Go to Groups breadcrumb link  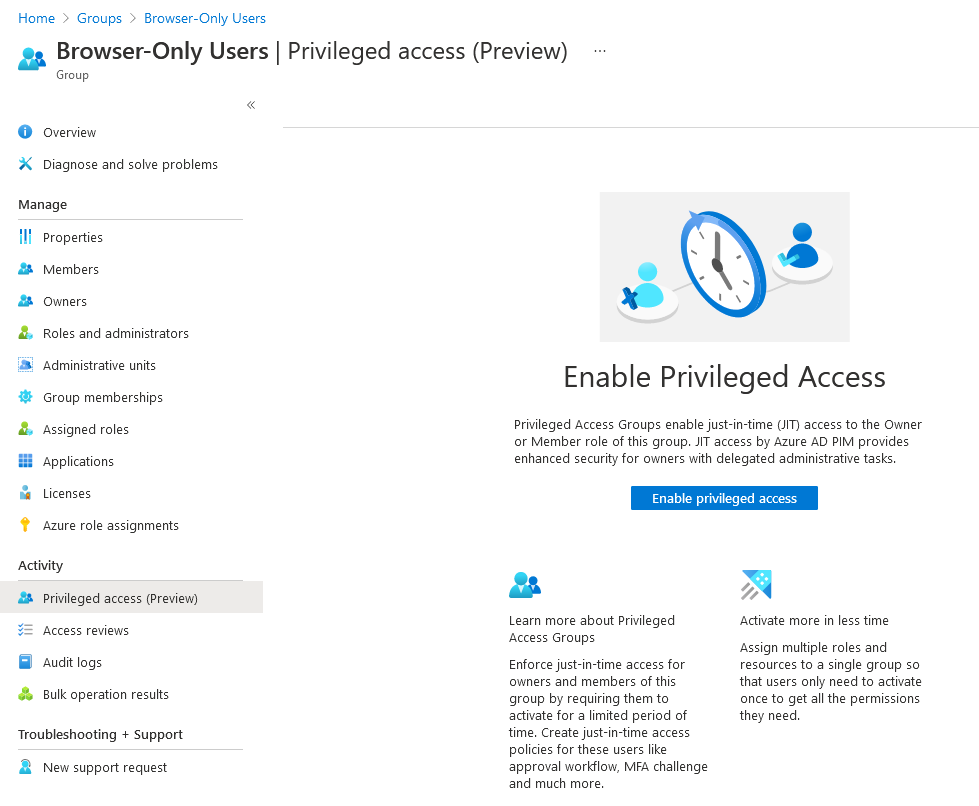point(99,18)
